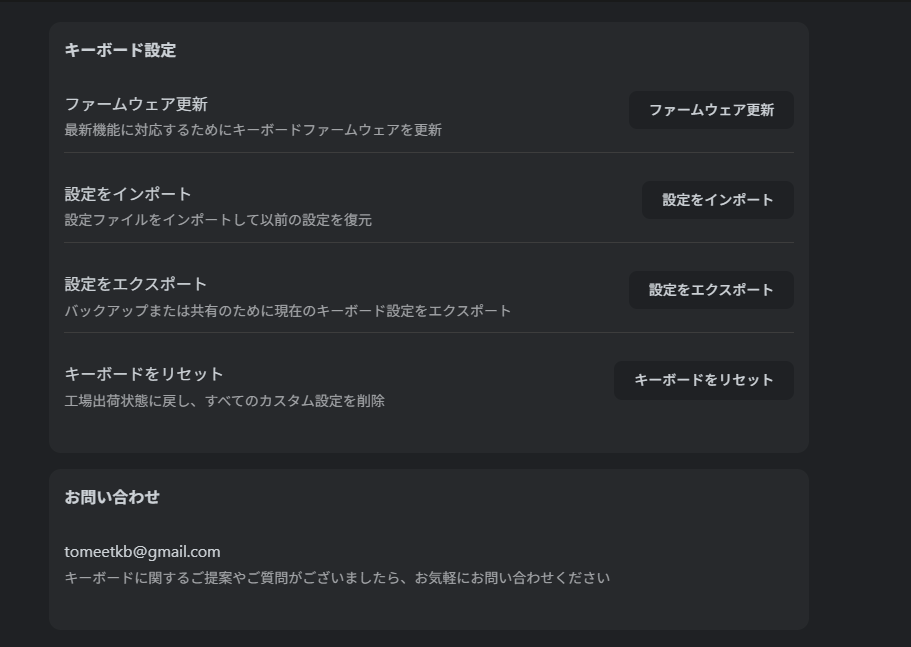Click the キーボード設定 section heading

(120, 50)
